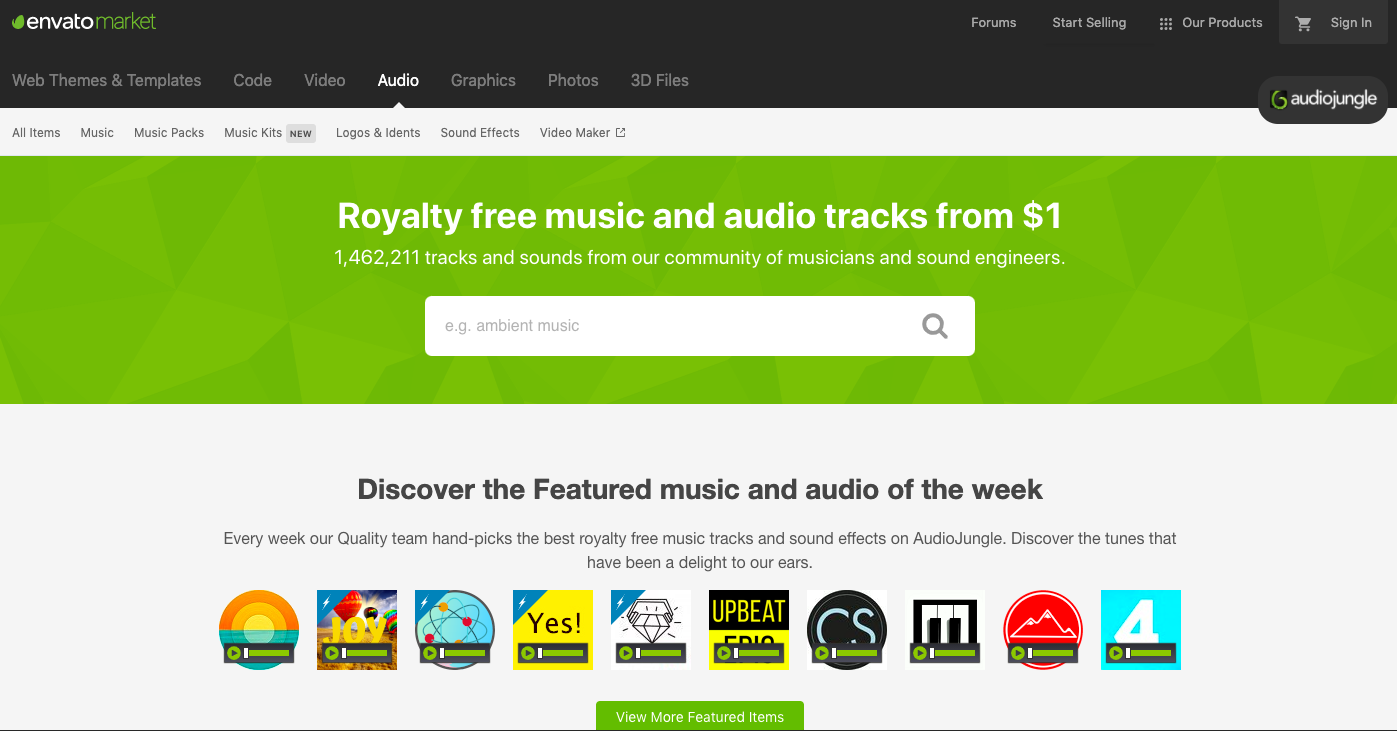Click the search magnifier icon
1397x731 pixels.
point(935,326)
